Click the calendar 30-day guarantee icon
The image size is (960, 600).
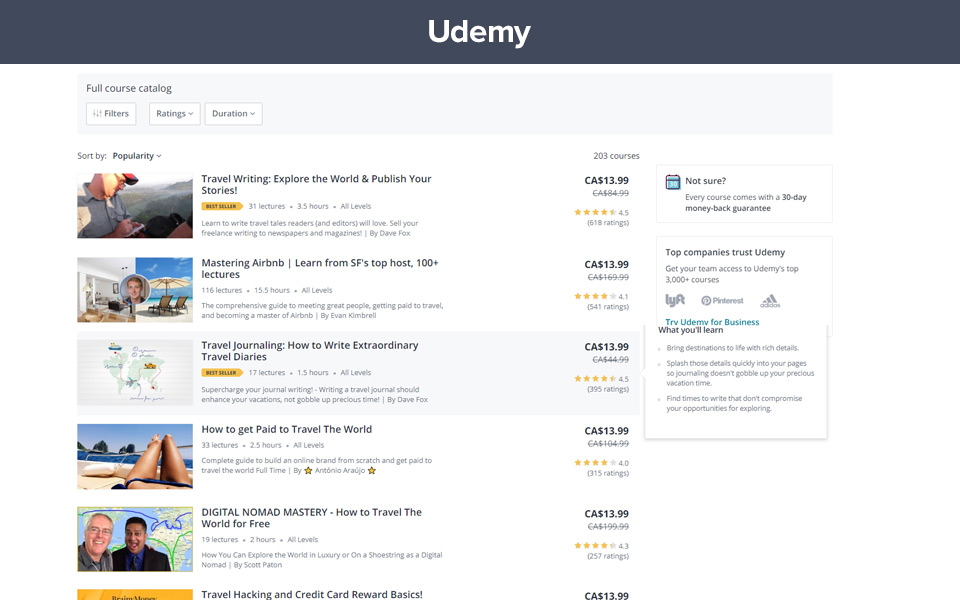coord(673,182)
